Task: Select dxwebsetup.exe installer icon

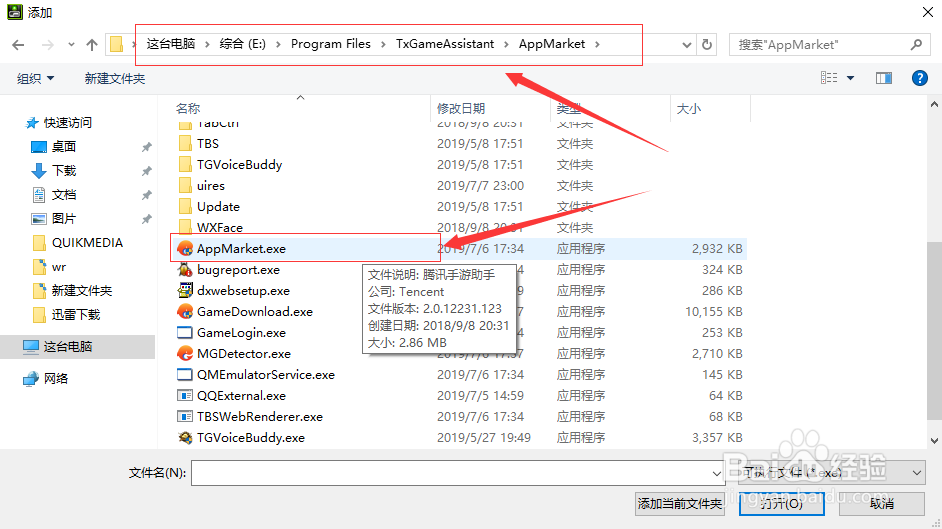Action: pos(185,291)
